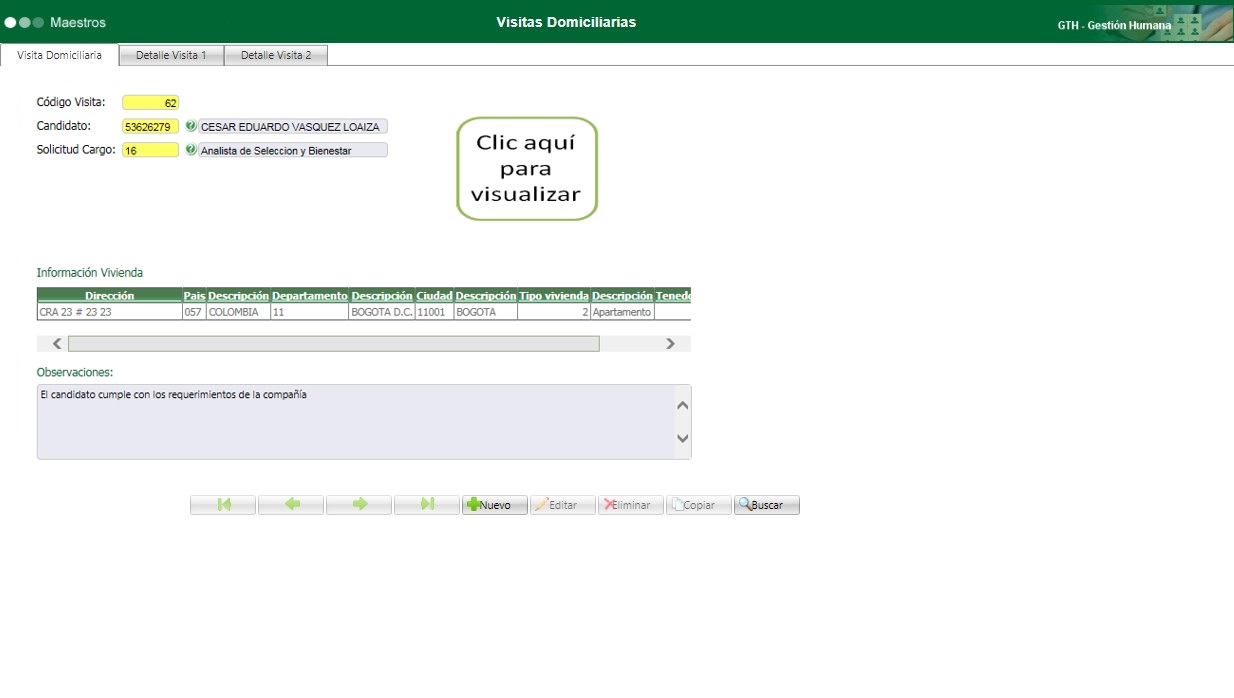The width and height of the screenshot is (1234, 698).
Task: Click the clipboard icon on Copiar
Action: pyautogui.click(x=680, y=504)
